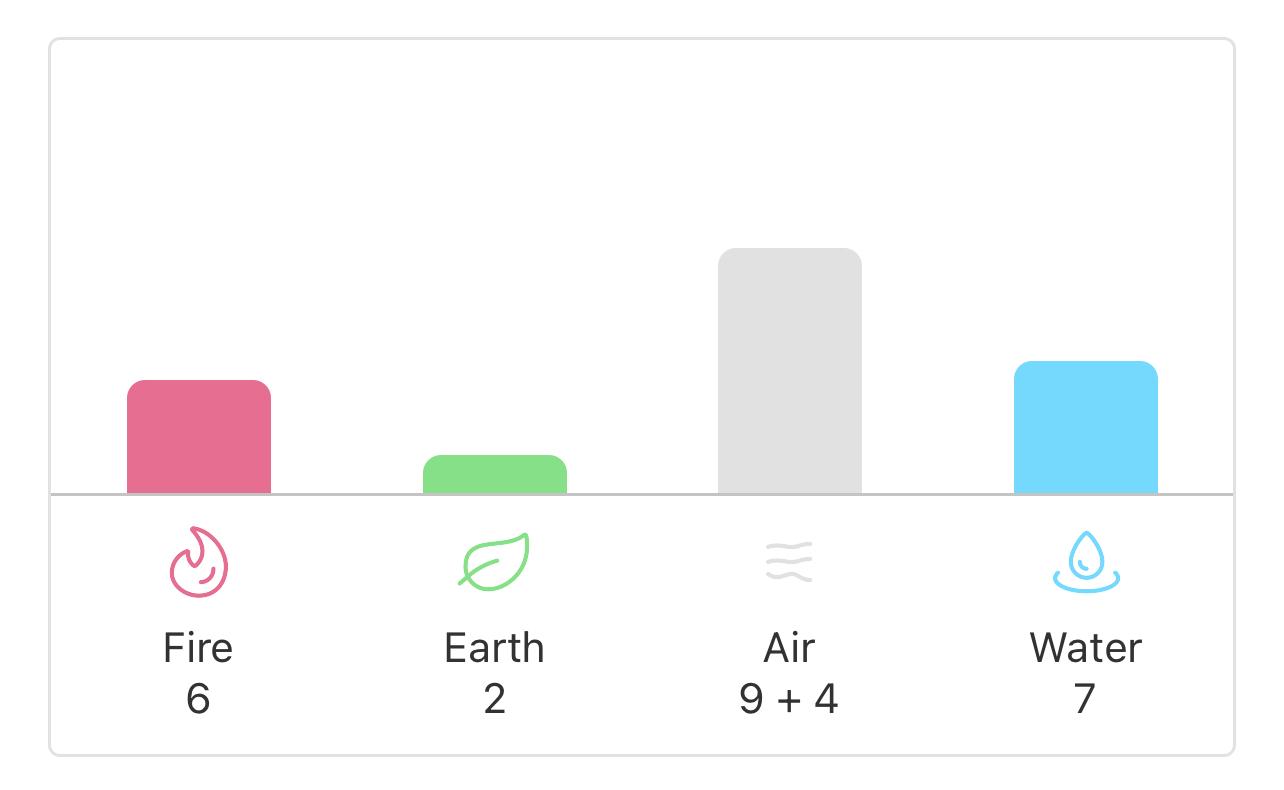The image size is (1284, 790).
Task: Click the Fire label text
Action: point(198,648)
